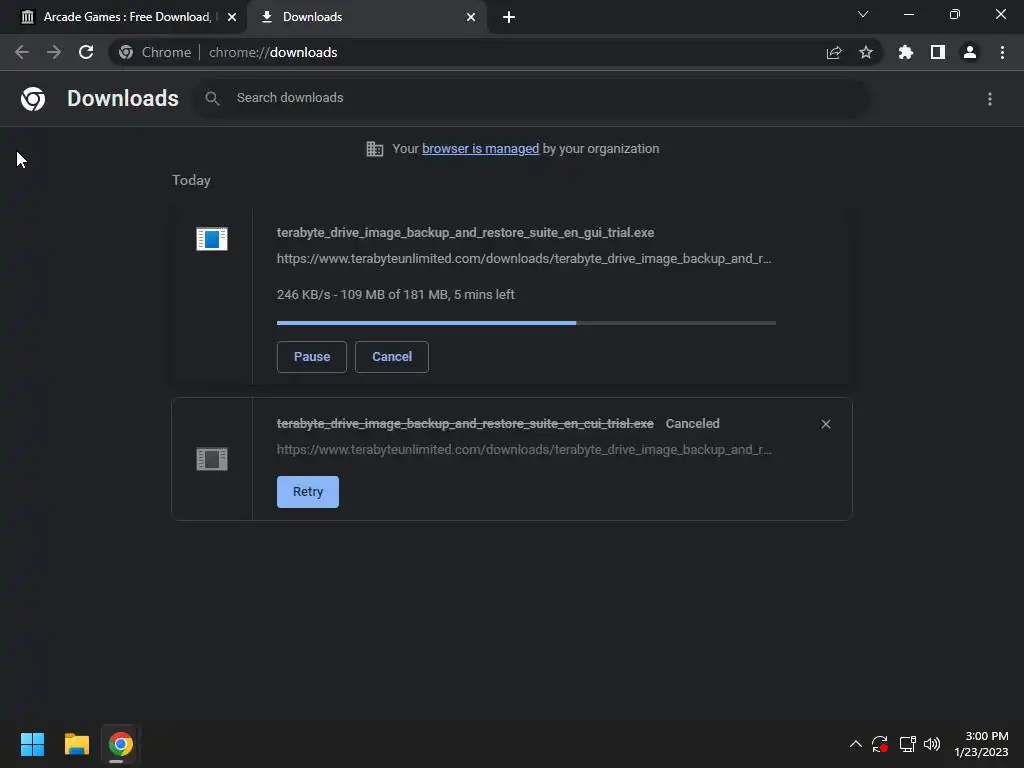Image resolution: width=1024 pixels, height=768 pixels.
Task: Click the sync status tray icon
Action: [x=880, y=744]
